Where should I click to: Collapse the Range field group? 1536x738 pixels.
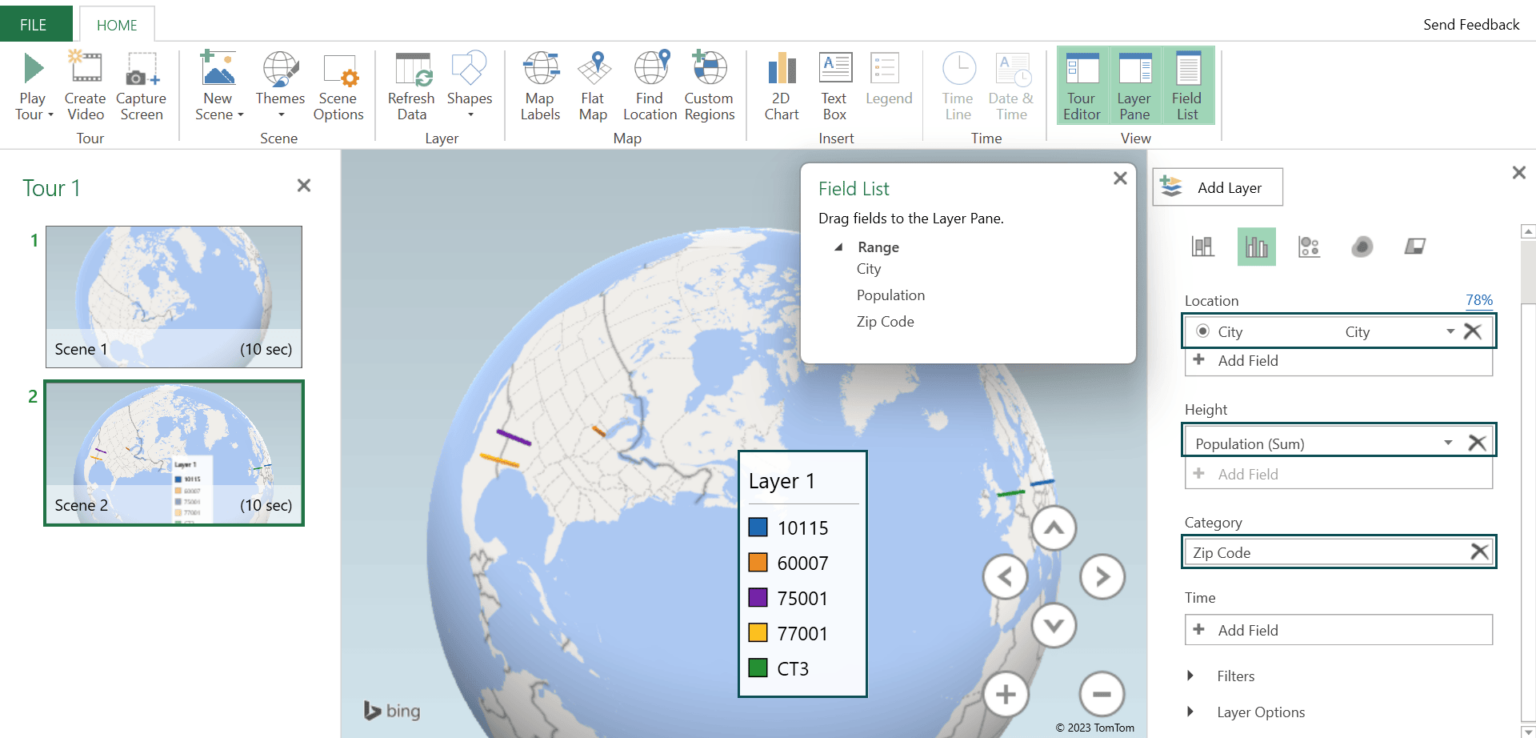838,247
